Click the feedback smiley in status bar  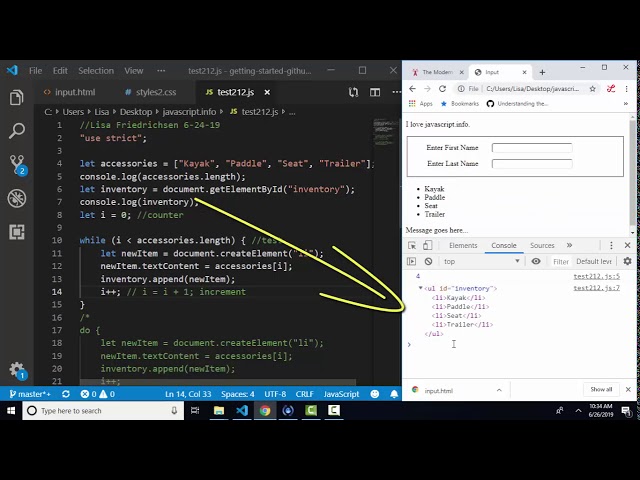tap(375, 394)
